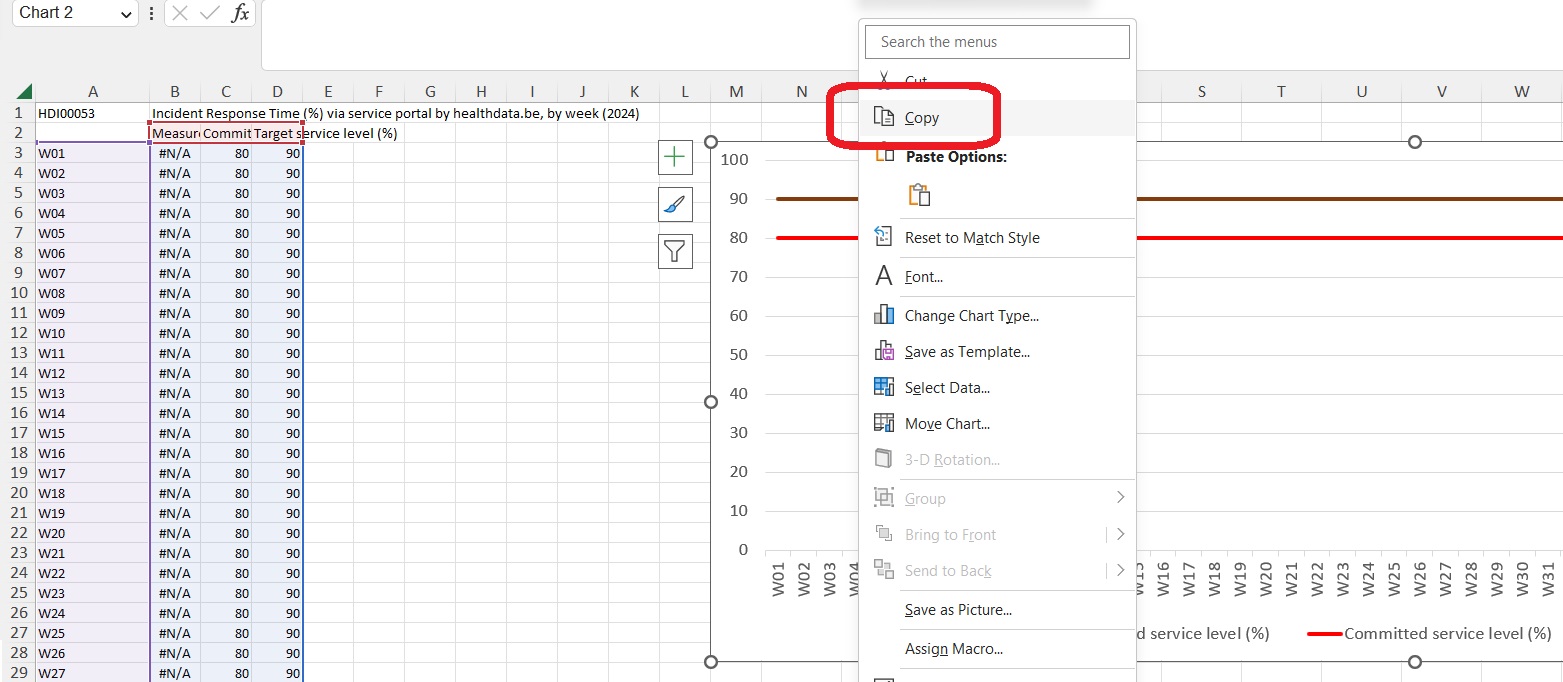Click Reset to Match Style option
This screenshot has height=682, width=1563.
click(971, 238)
